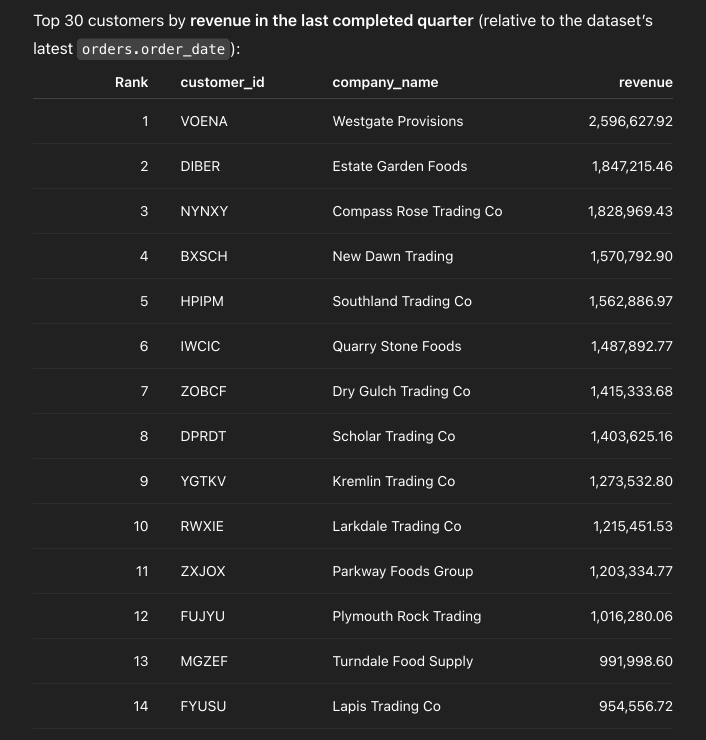Click the company_name column header
706x740 pixels.
pyautogui.click(x=385, y=82)
